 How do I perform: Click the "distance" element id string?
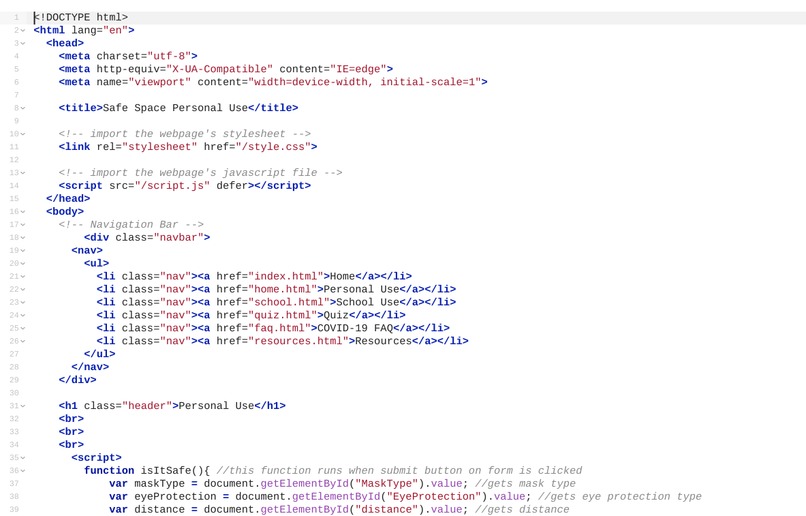(x=387, y=509)
